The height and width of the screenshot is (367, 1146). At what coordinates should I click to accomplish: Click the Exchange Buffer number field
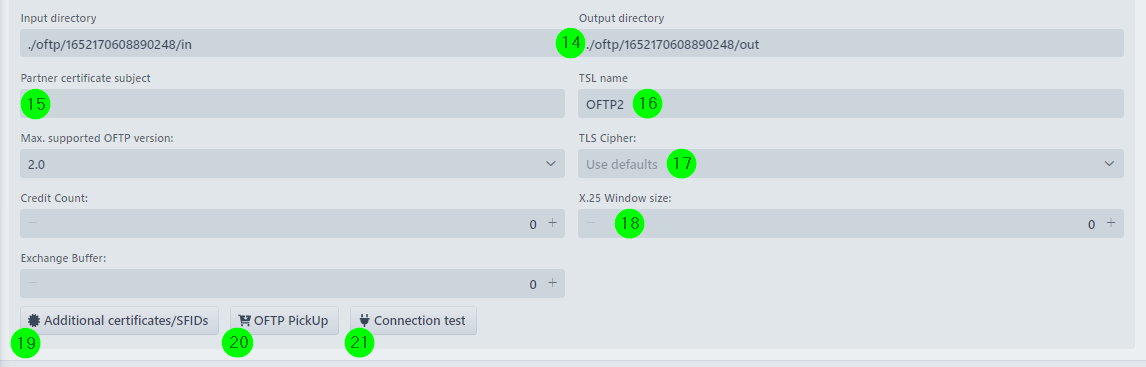point(292,283)
